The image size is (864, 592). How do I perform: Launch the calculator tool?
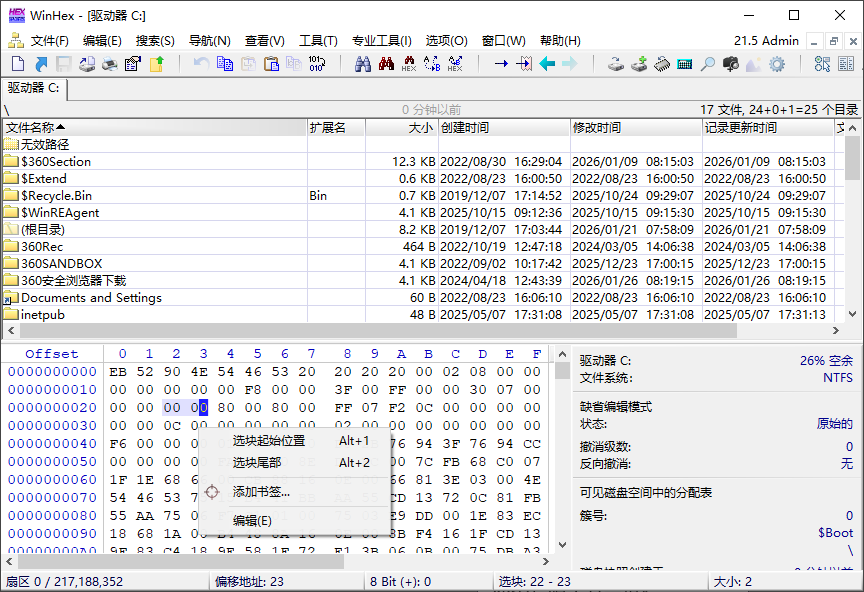(x=683, y=63)
